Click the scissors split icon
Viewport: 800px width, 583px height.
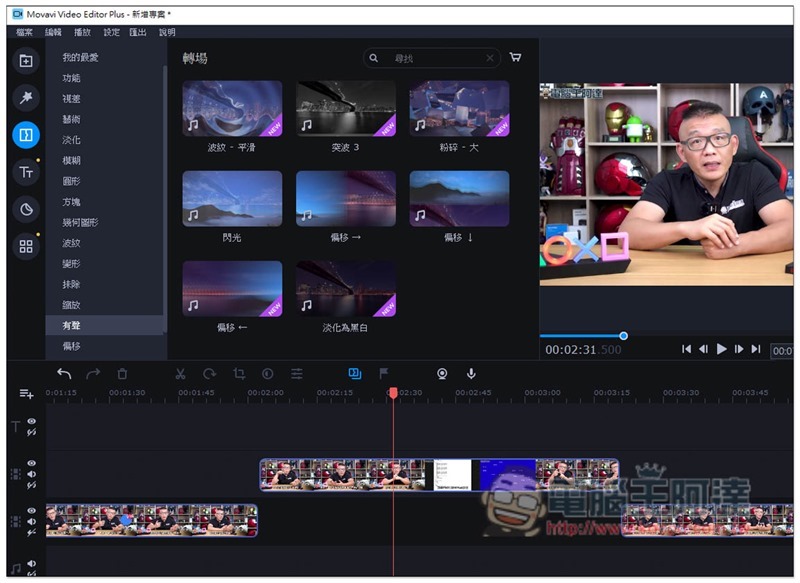point(180,374)
